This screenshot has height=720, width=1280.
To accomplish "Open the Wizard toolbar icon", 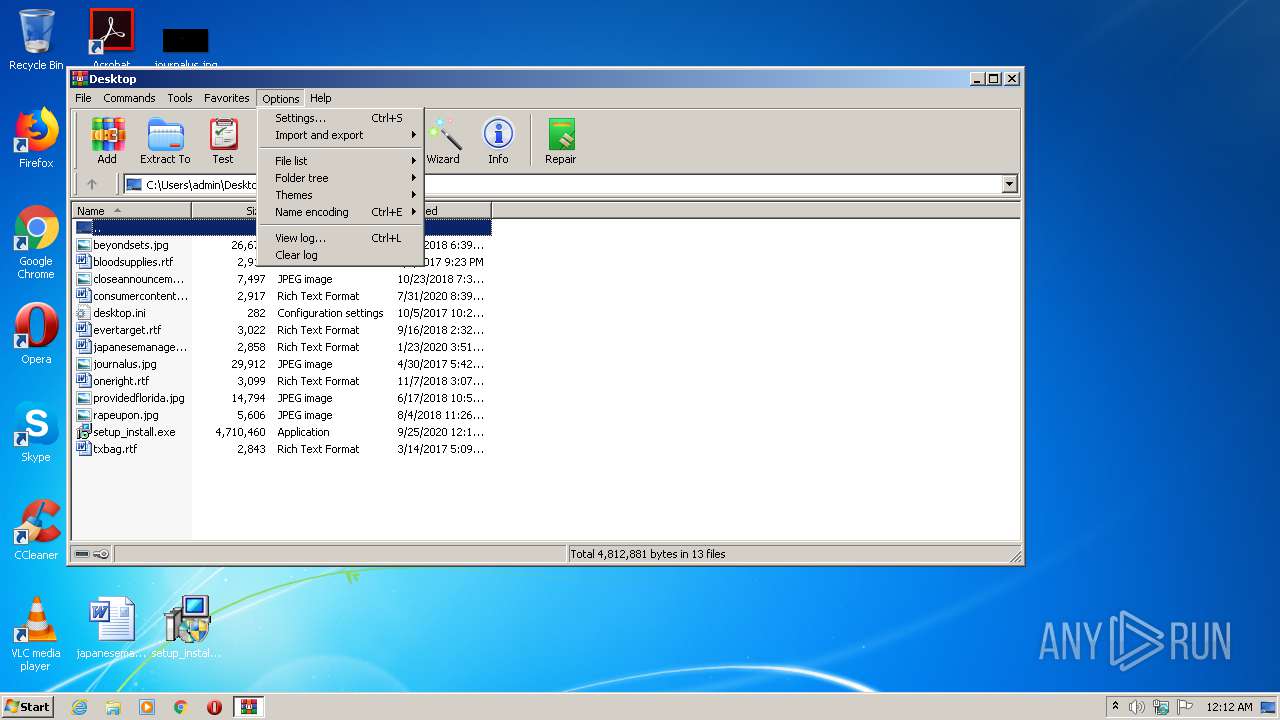I will pos(443,141).
